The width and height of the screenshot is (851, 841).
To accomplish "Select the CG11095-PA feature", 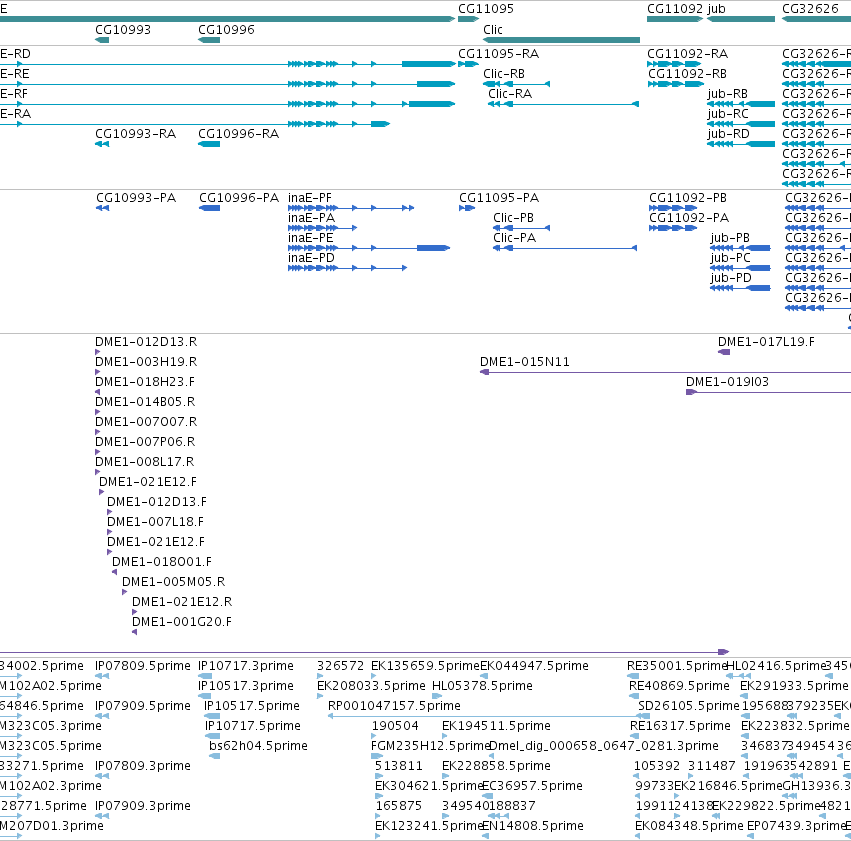I will (467, 208).
